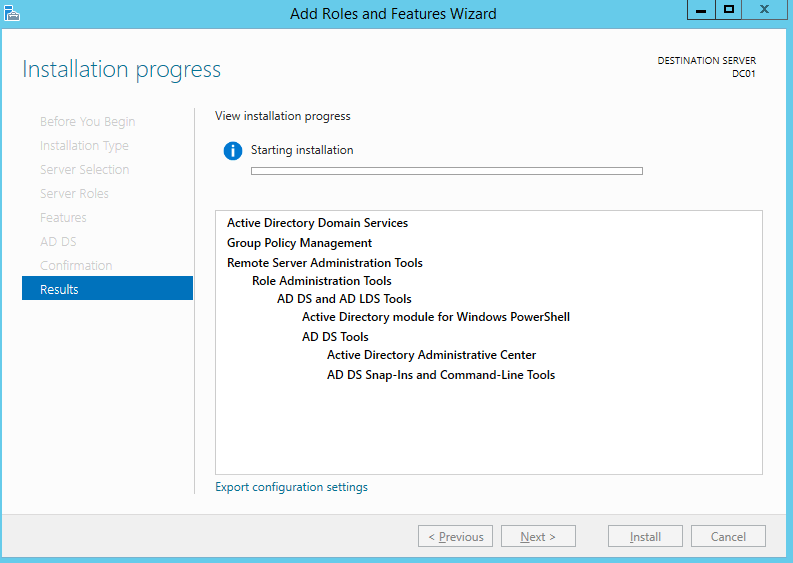
Task: Select the highlighted Results step
Action: tap(107, 288)
